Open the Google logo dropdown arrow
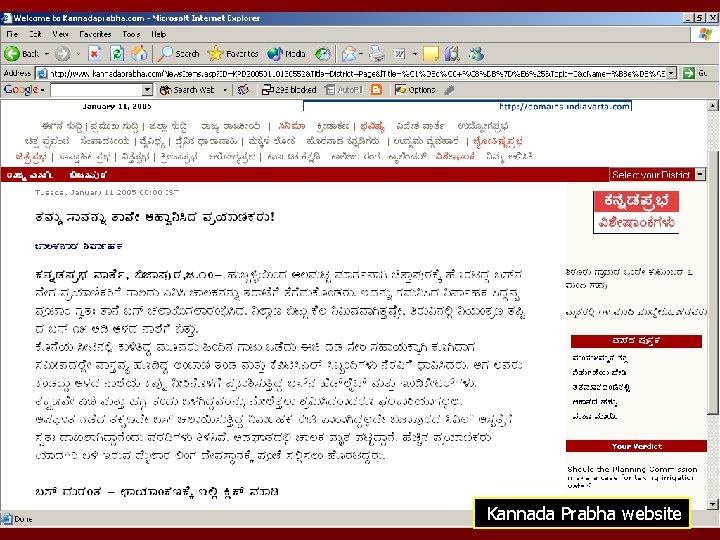Screen dimensions: 720x540 42,90
